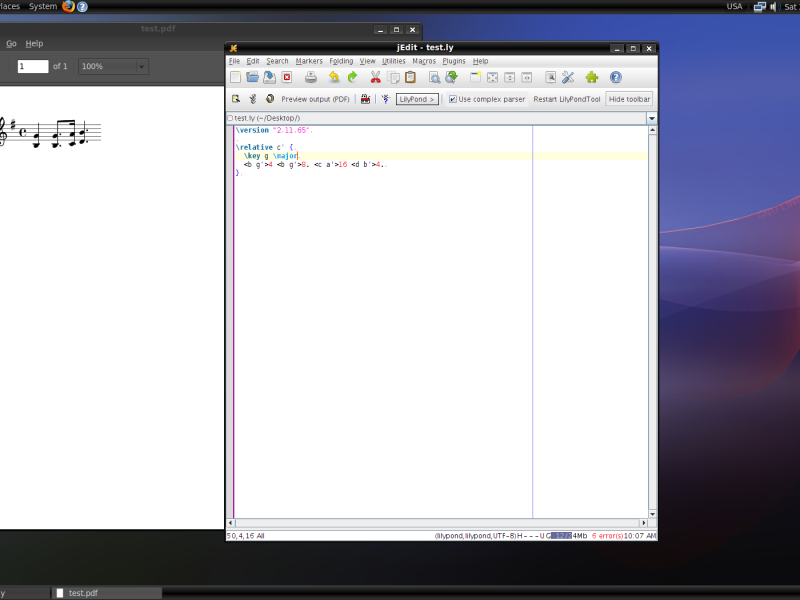Screen dimensions: 800x600
Task: Click the green Redo arrow icon
Action: coord(352,77)
